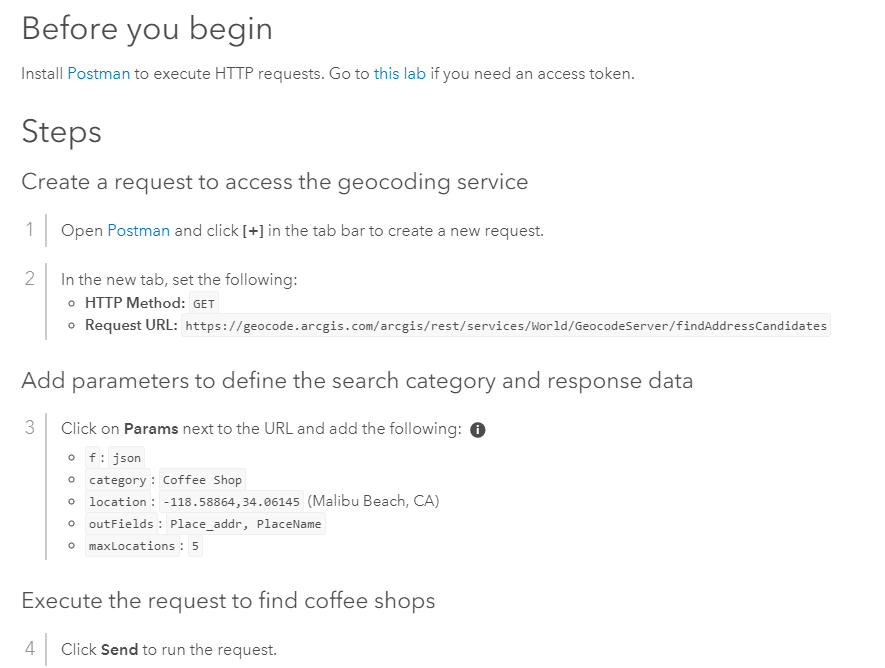Select the 'category' parameter key
The image size is (885, 668).
(117, 480)
